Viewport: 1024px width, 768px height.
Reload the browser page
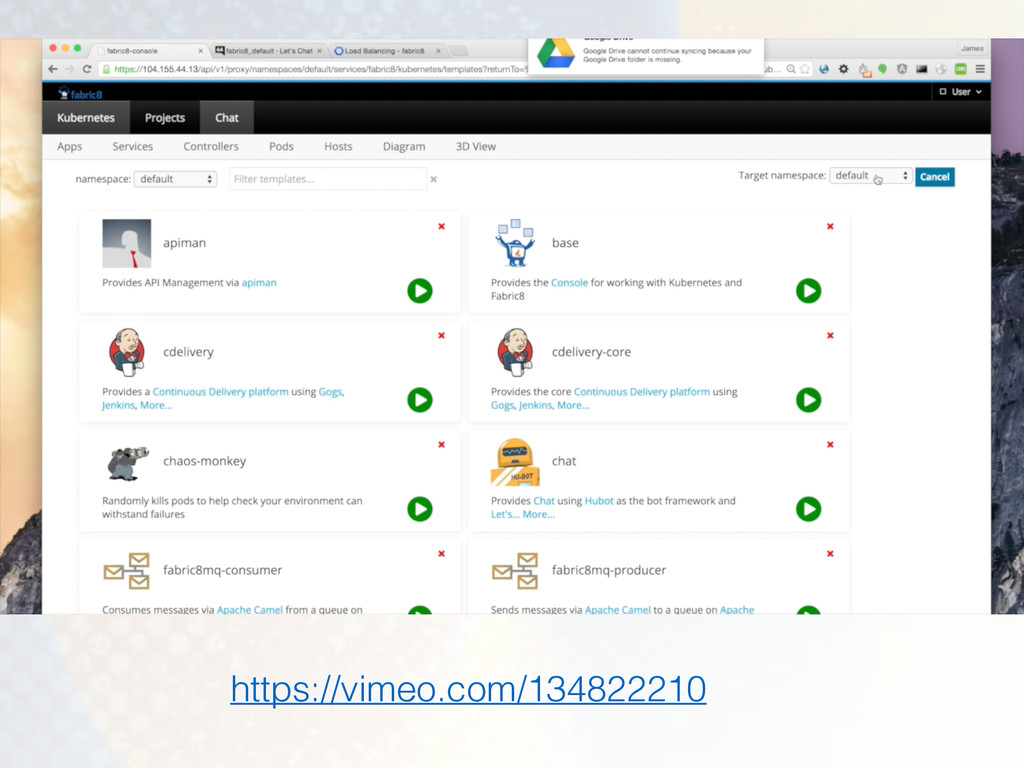click(87, 69)
